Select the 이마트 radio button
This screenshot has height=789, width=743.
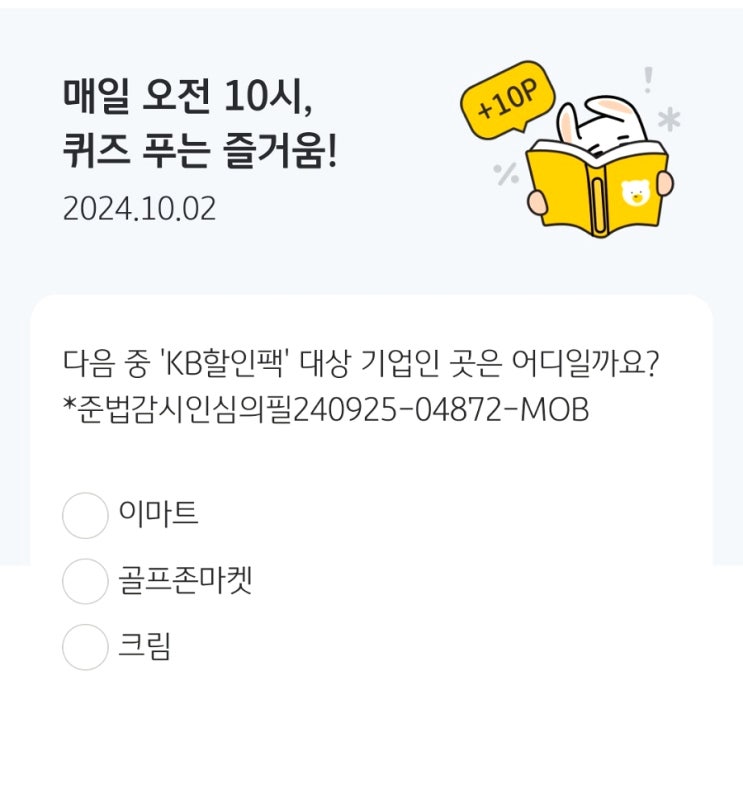pyautogui.click(x=85, y=515)
